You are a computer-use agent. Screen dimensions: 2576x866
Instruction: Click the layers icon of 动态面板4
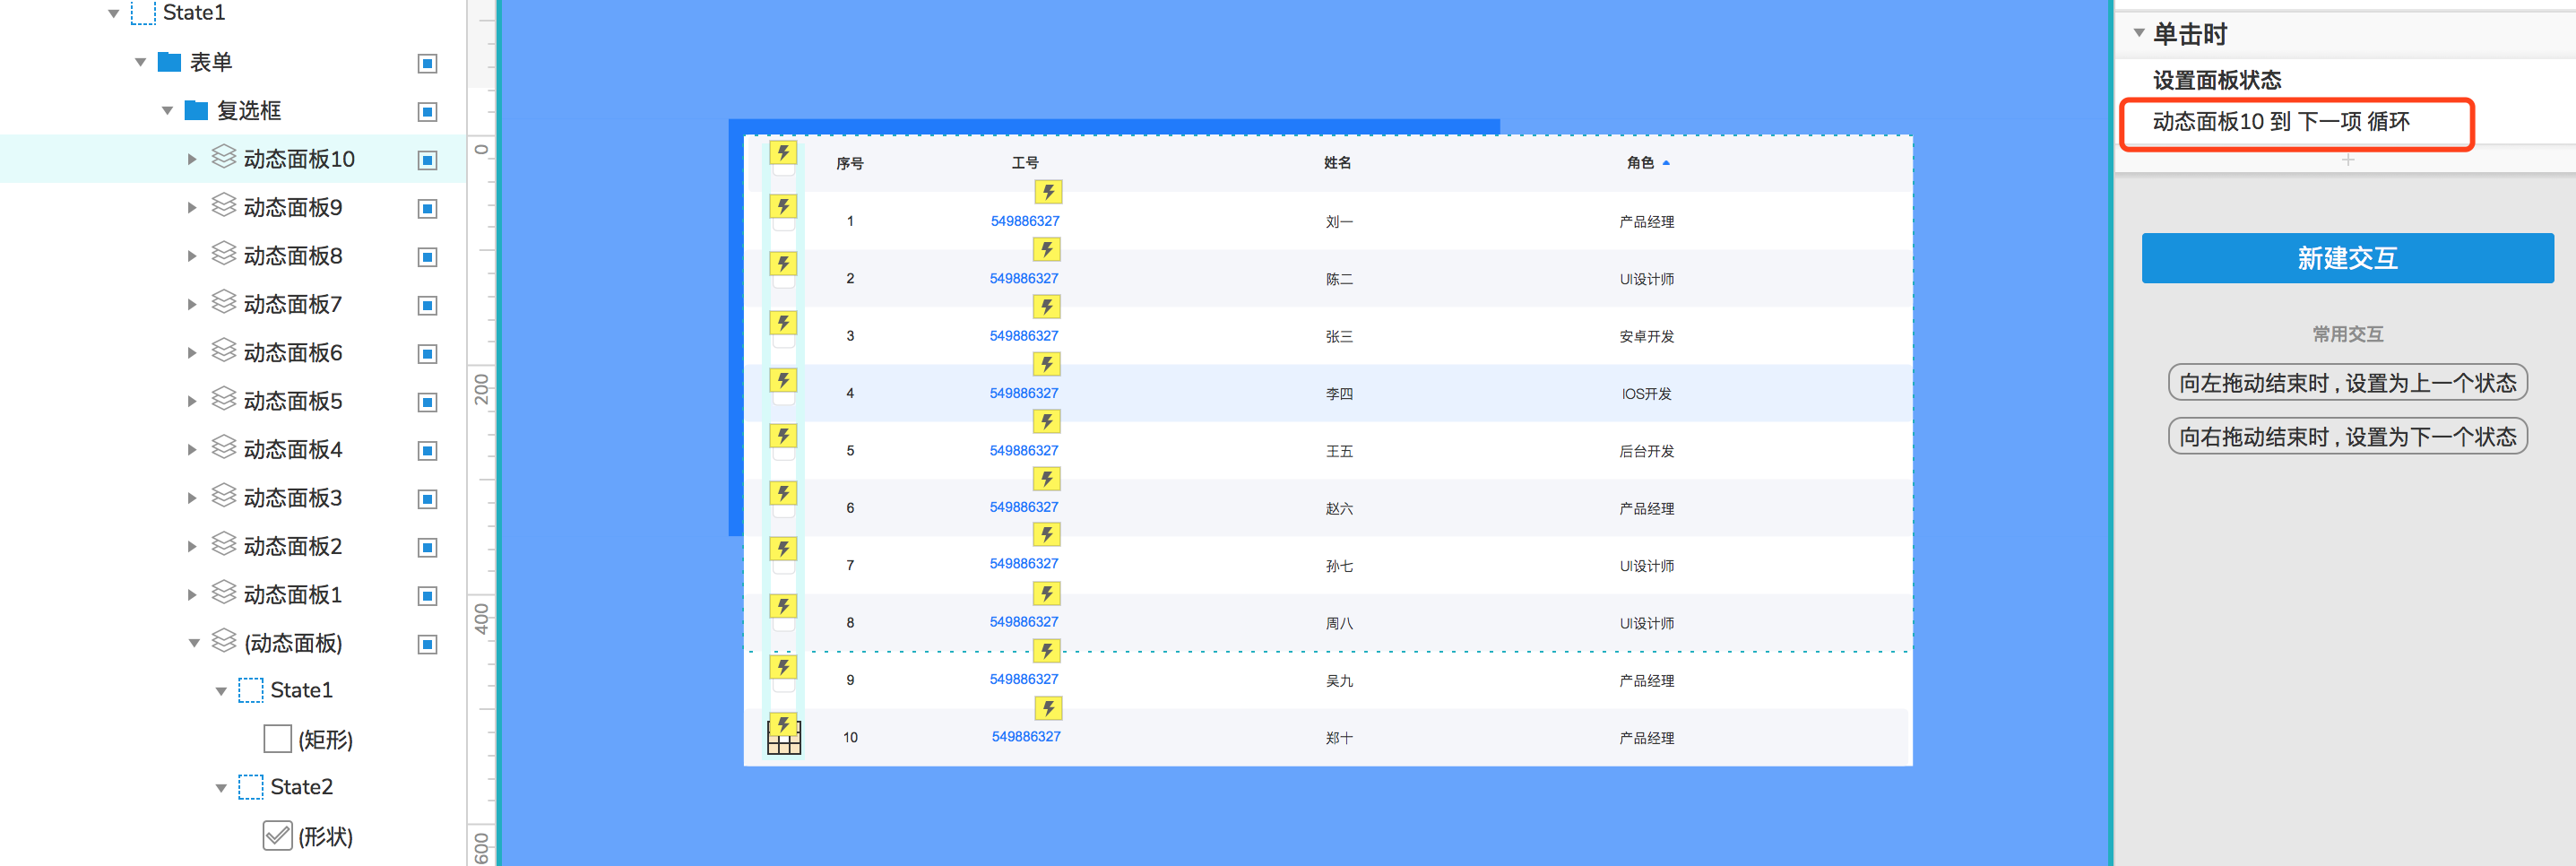coord(224,447)
